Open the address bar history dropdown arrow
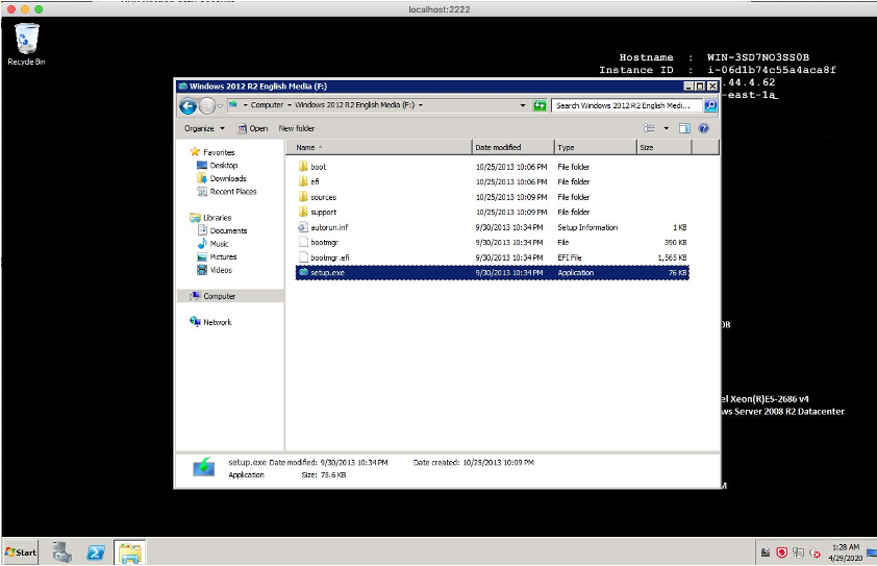Viewport: 877px width, 566px height. (523, 105)
